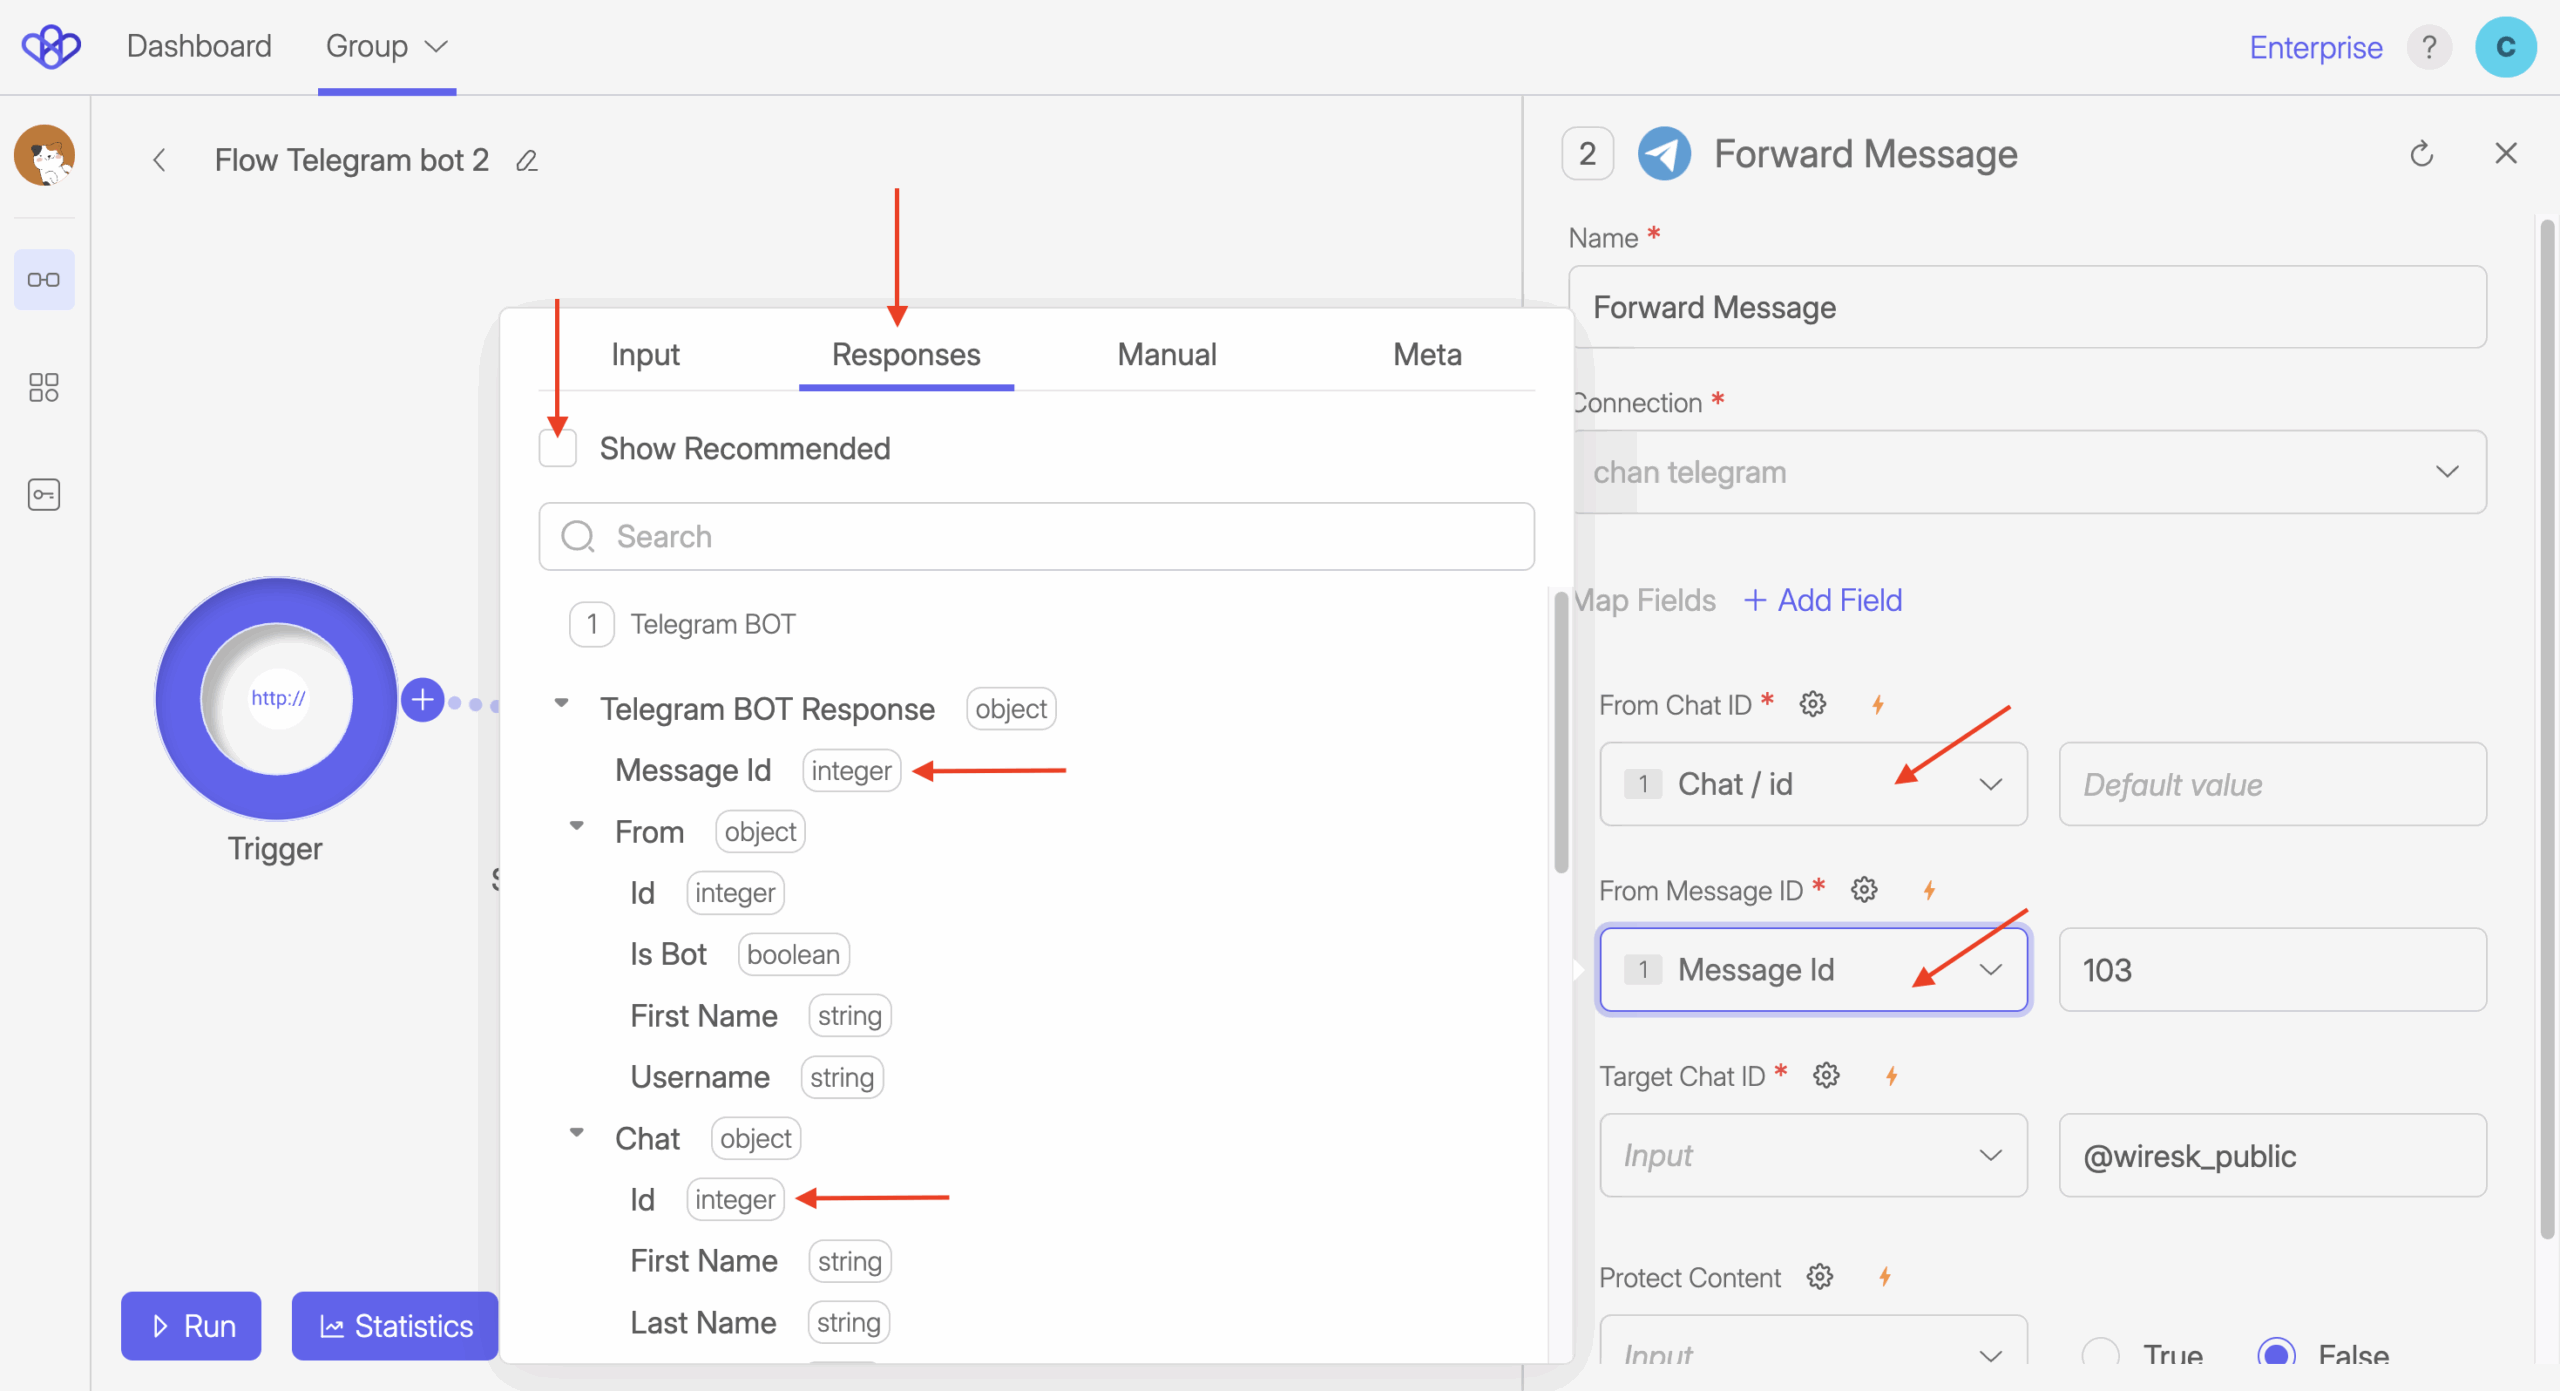The image size is (2560, 1391).
Task: Click the Run button
Action: coord(191,1326)
